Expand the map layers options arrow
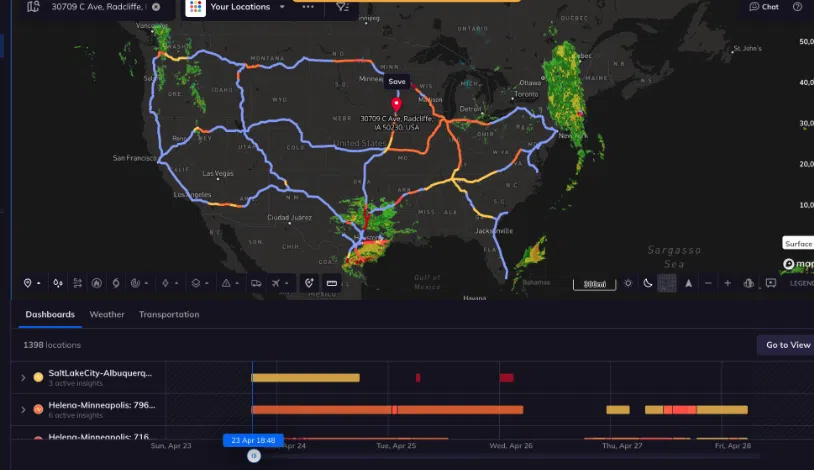Image resolution: width=814 pixels, height=470 pixels. pos(207,284)
